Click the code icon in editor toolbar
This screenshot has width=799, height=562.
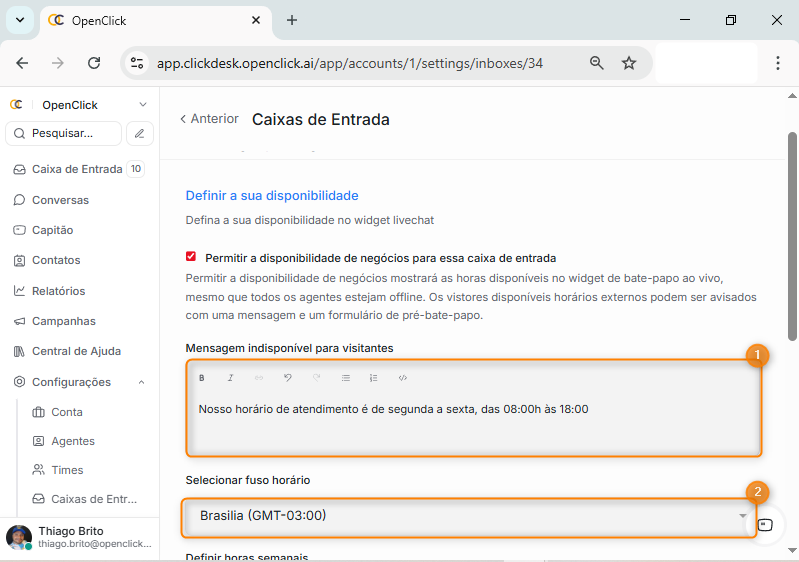click(403, 378)
